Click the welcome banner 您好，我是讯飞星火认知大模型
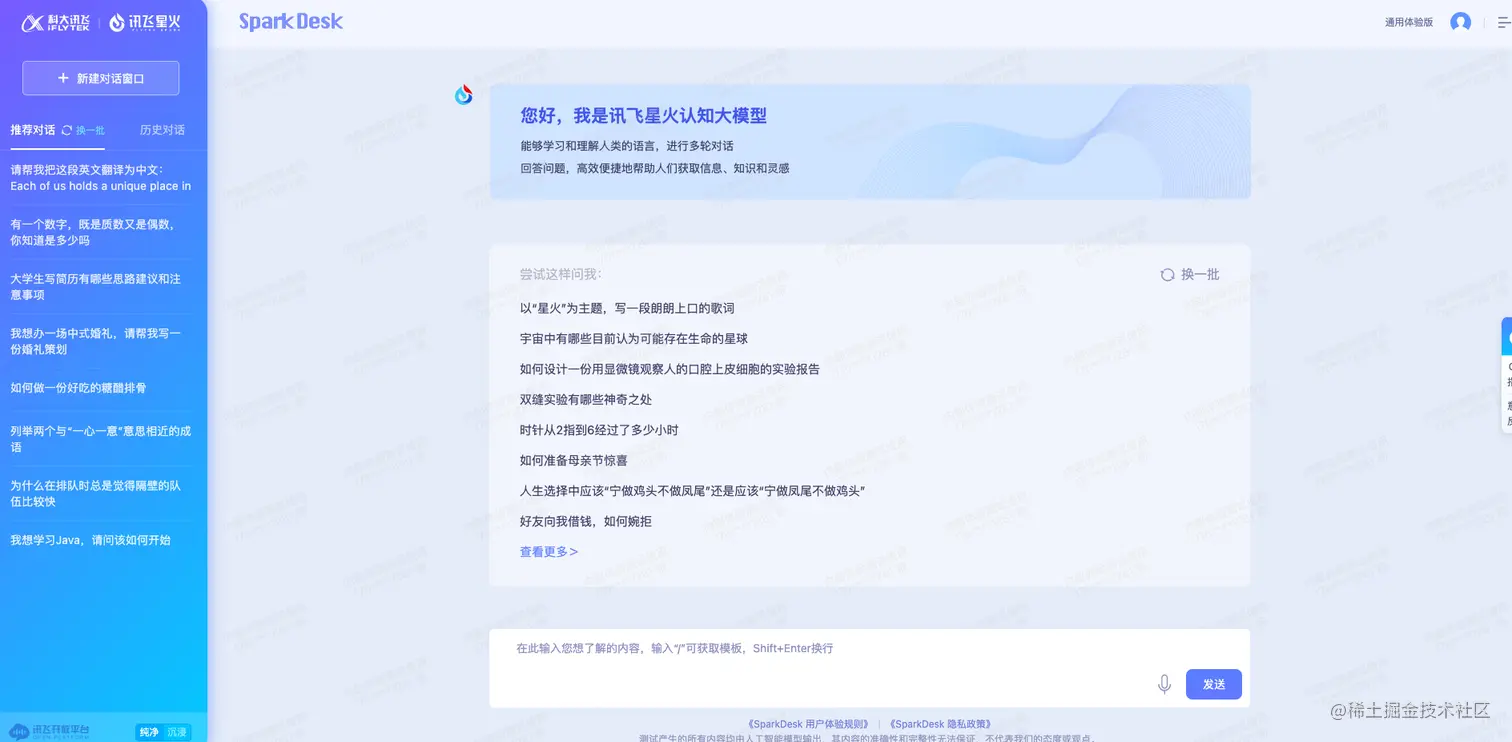Viewport: 1512px width, 742px height. [870, 141]
